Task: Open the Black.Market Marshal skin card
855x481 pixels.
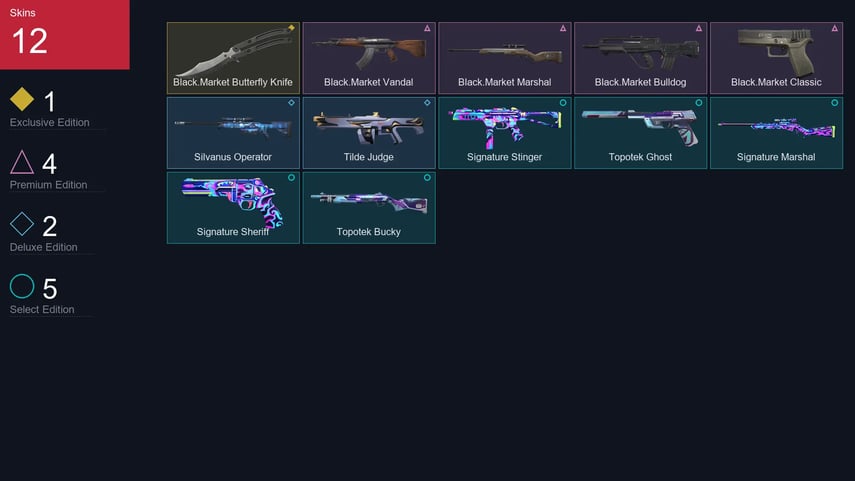Action: click(x=504, y=58)
